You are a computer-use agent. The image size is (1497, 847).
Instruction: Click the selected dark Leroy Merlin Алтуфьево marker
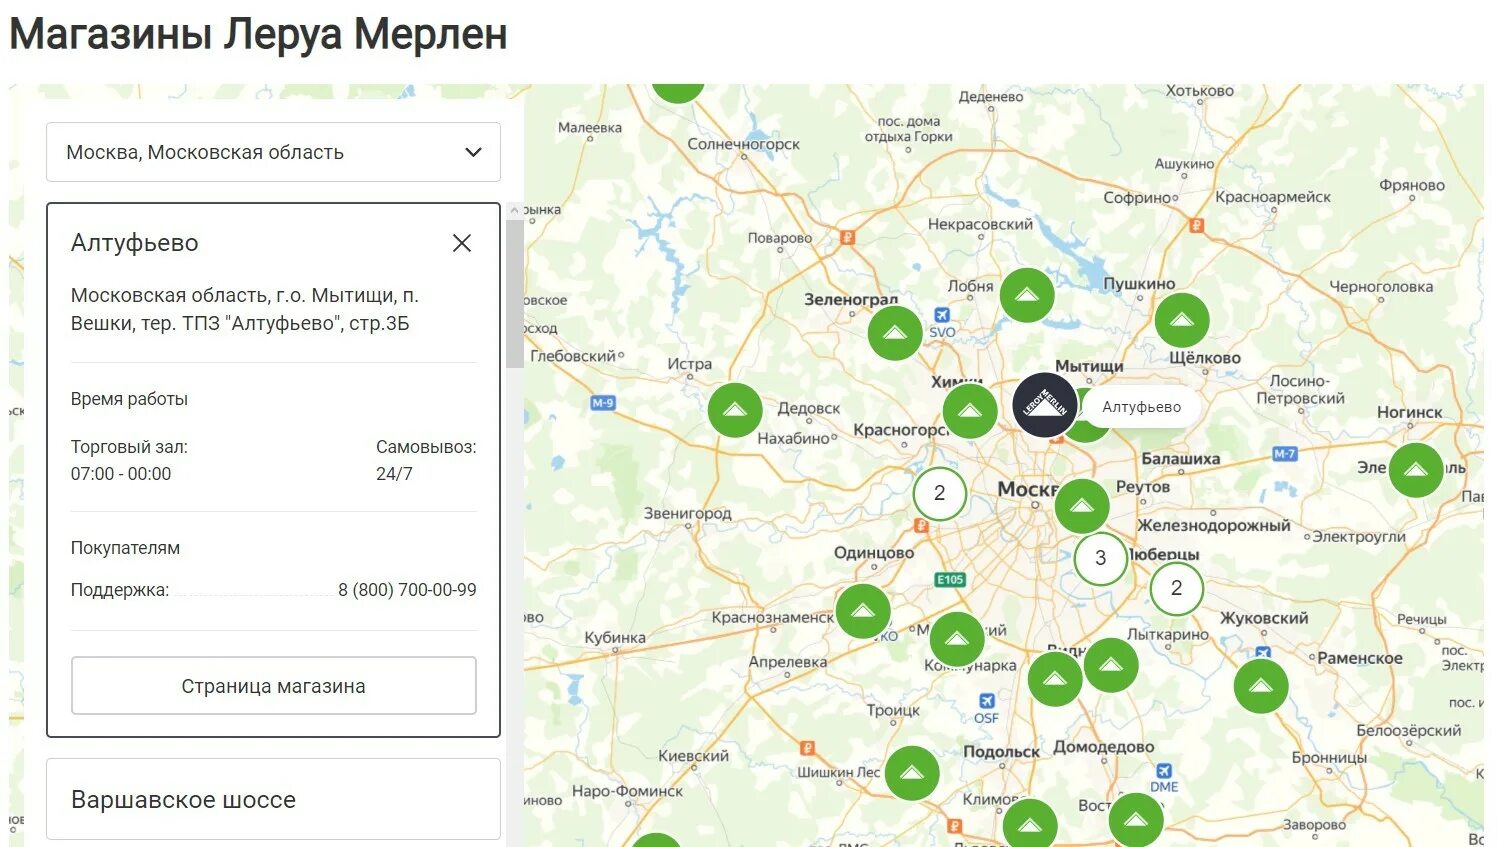pos(1045,405)
